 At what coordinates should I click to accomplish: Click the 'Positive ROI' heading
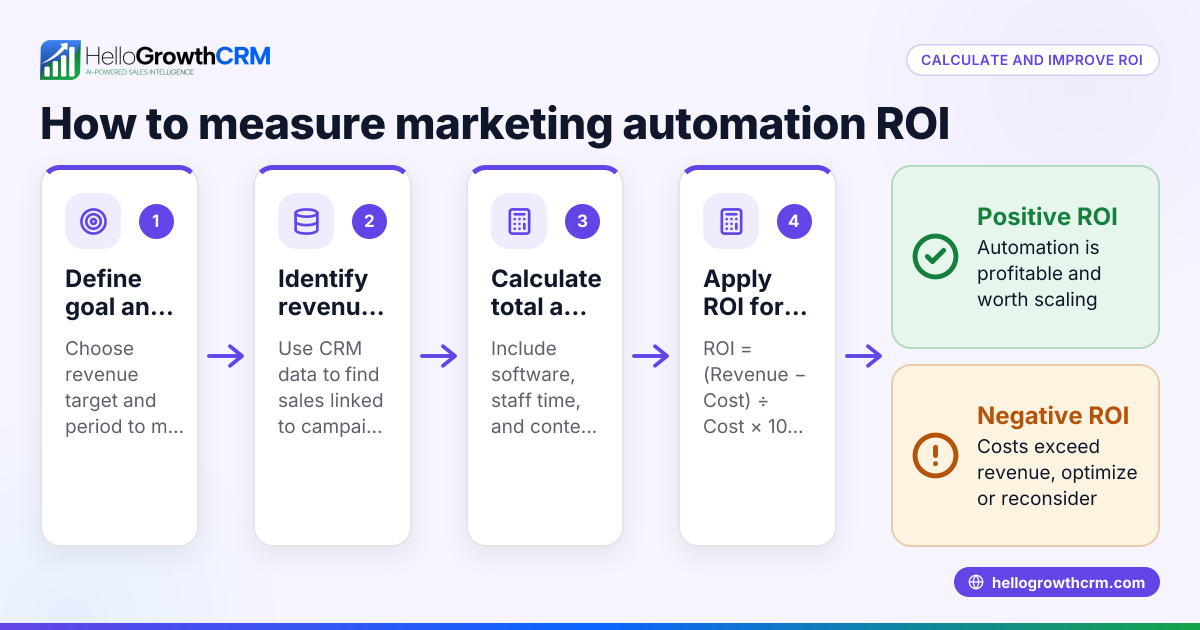coord(1047,217)
